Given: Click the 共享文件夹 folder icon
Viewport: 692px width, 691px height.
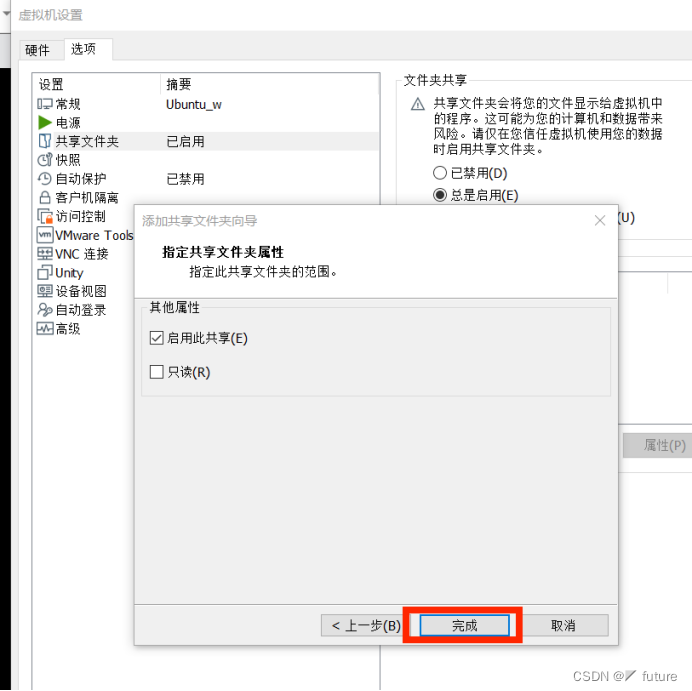Looking at the screenshot, I should (x=45, y=141).
